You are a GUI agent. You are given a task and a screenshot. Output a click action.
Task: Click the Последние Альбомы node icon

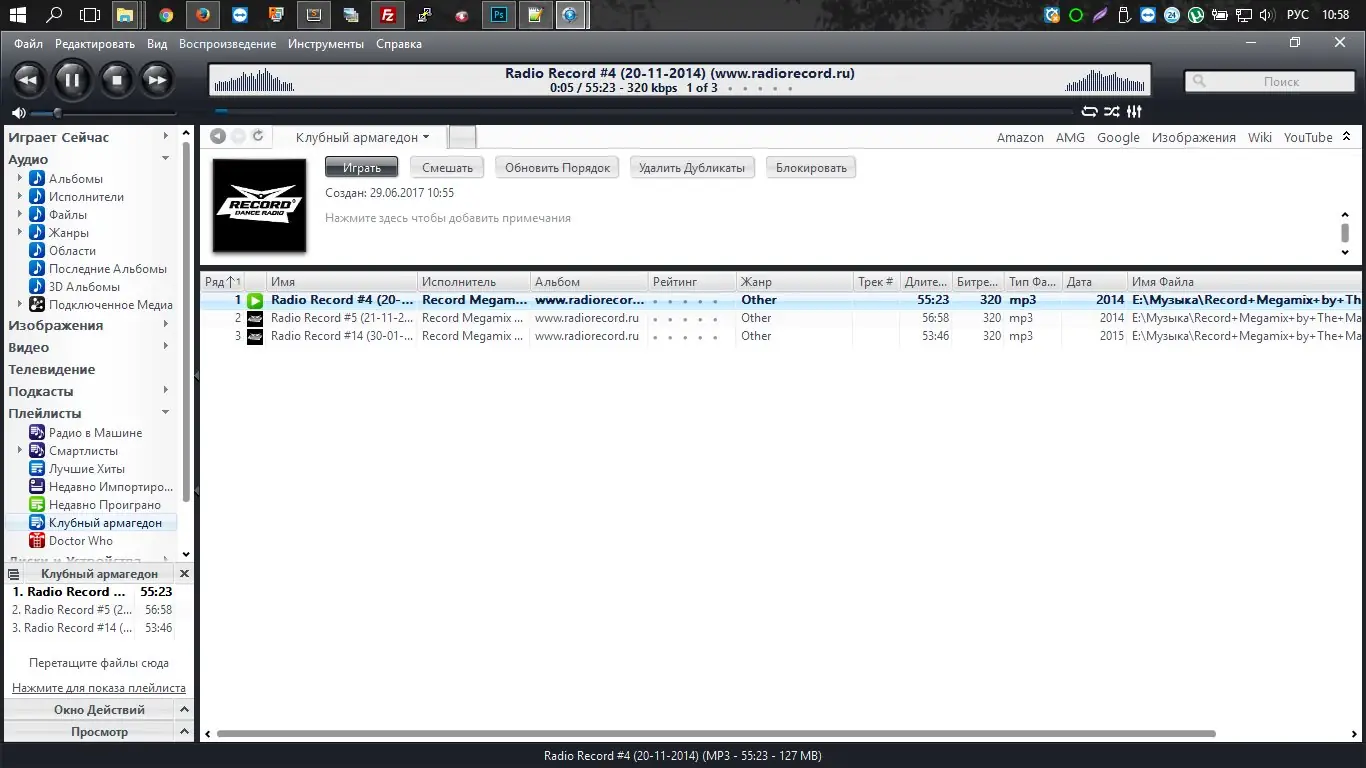point(37,269)
